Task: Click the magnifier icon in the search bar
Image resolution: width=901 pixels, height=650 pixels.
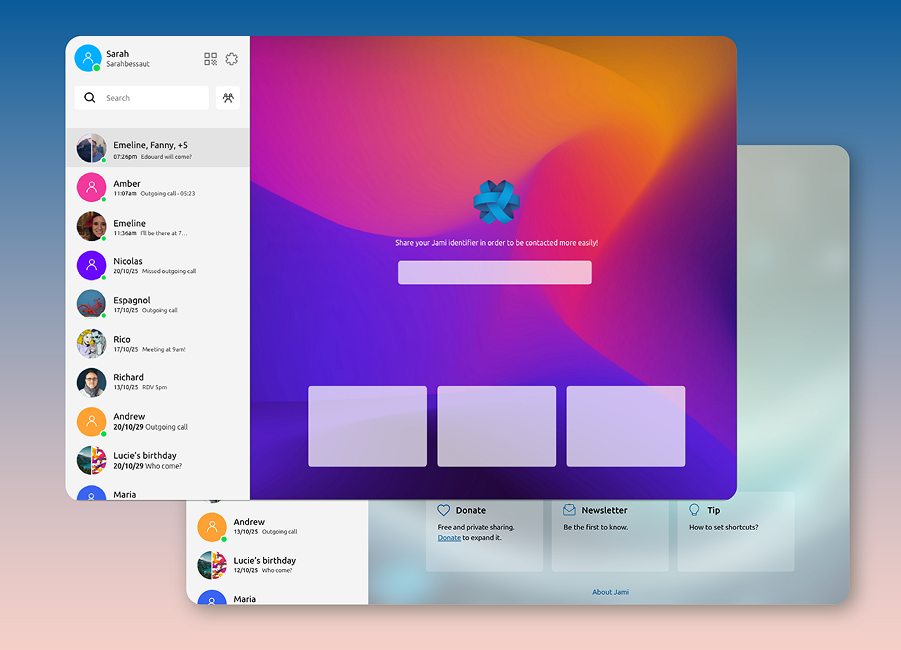Action: point(90,98)
